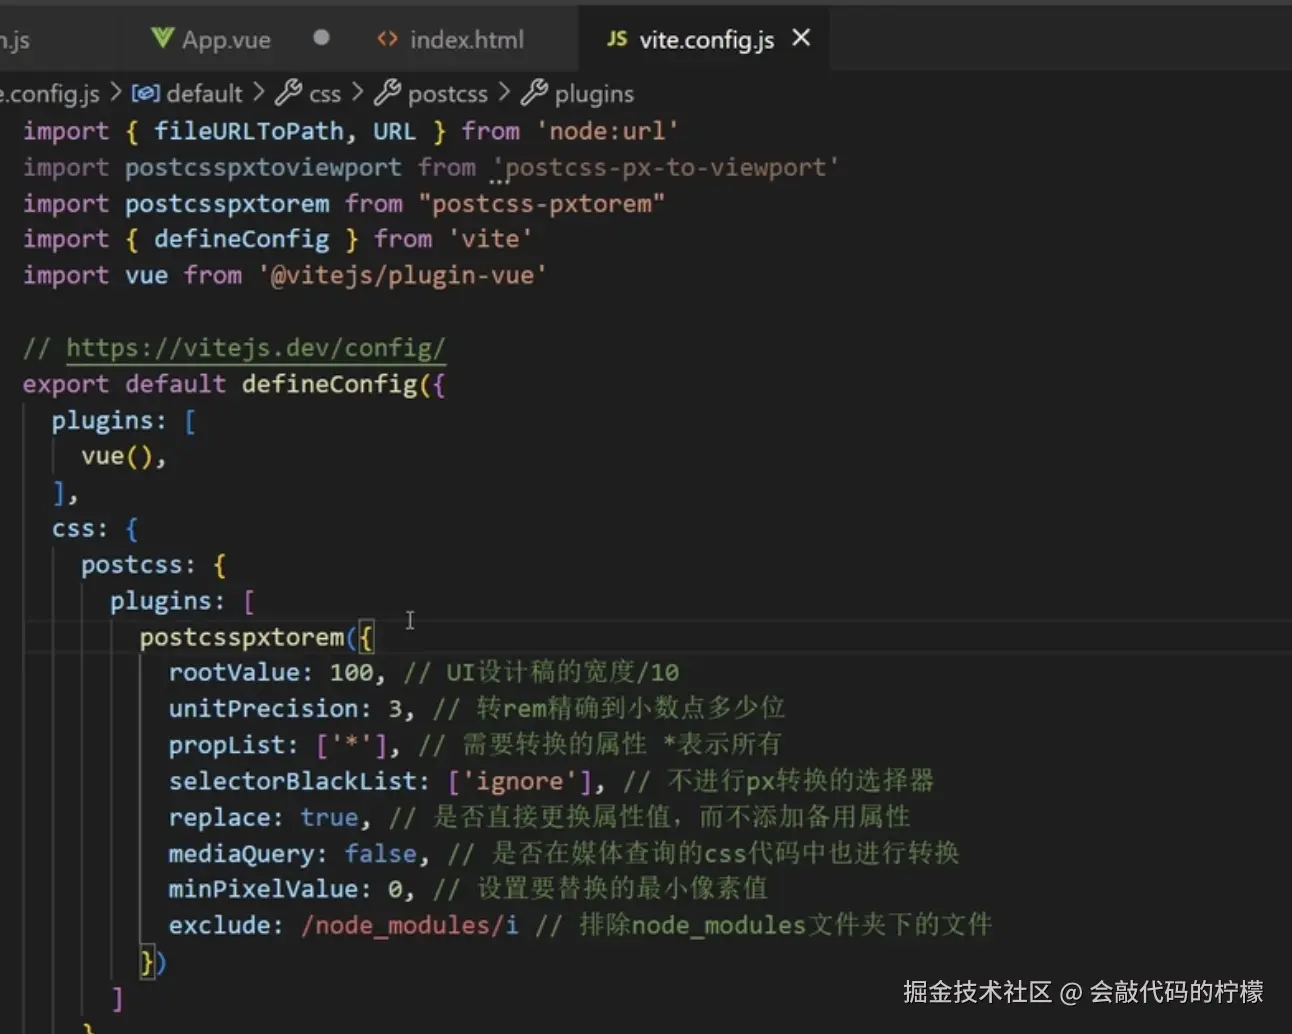Click defineConfig in the export default line
The height and width of the screenshot is (1034, 1292).
[x=329, y=384]
